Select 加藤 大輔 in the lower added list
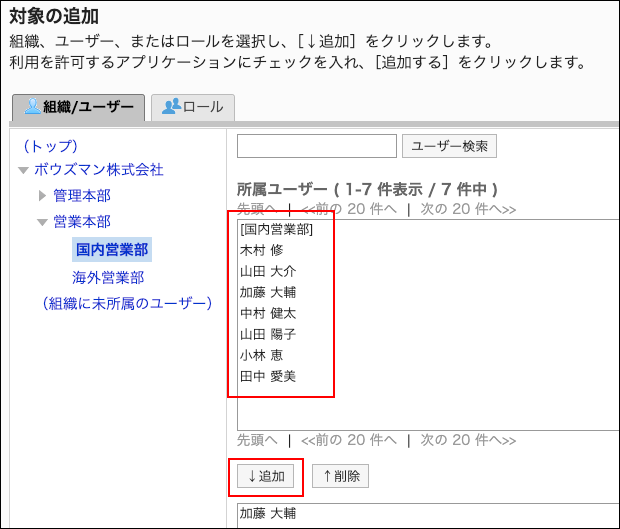Viewport: 620px width, 529px height. [268, 514]
